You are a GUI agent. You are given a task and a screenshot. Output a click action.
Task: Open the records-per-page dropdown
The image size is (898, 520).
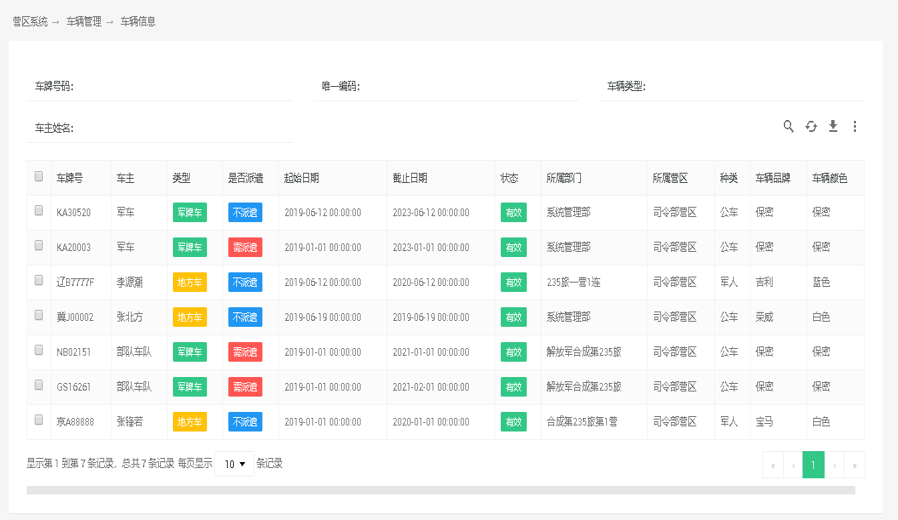(x=235, y=464)
